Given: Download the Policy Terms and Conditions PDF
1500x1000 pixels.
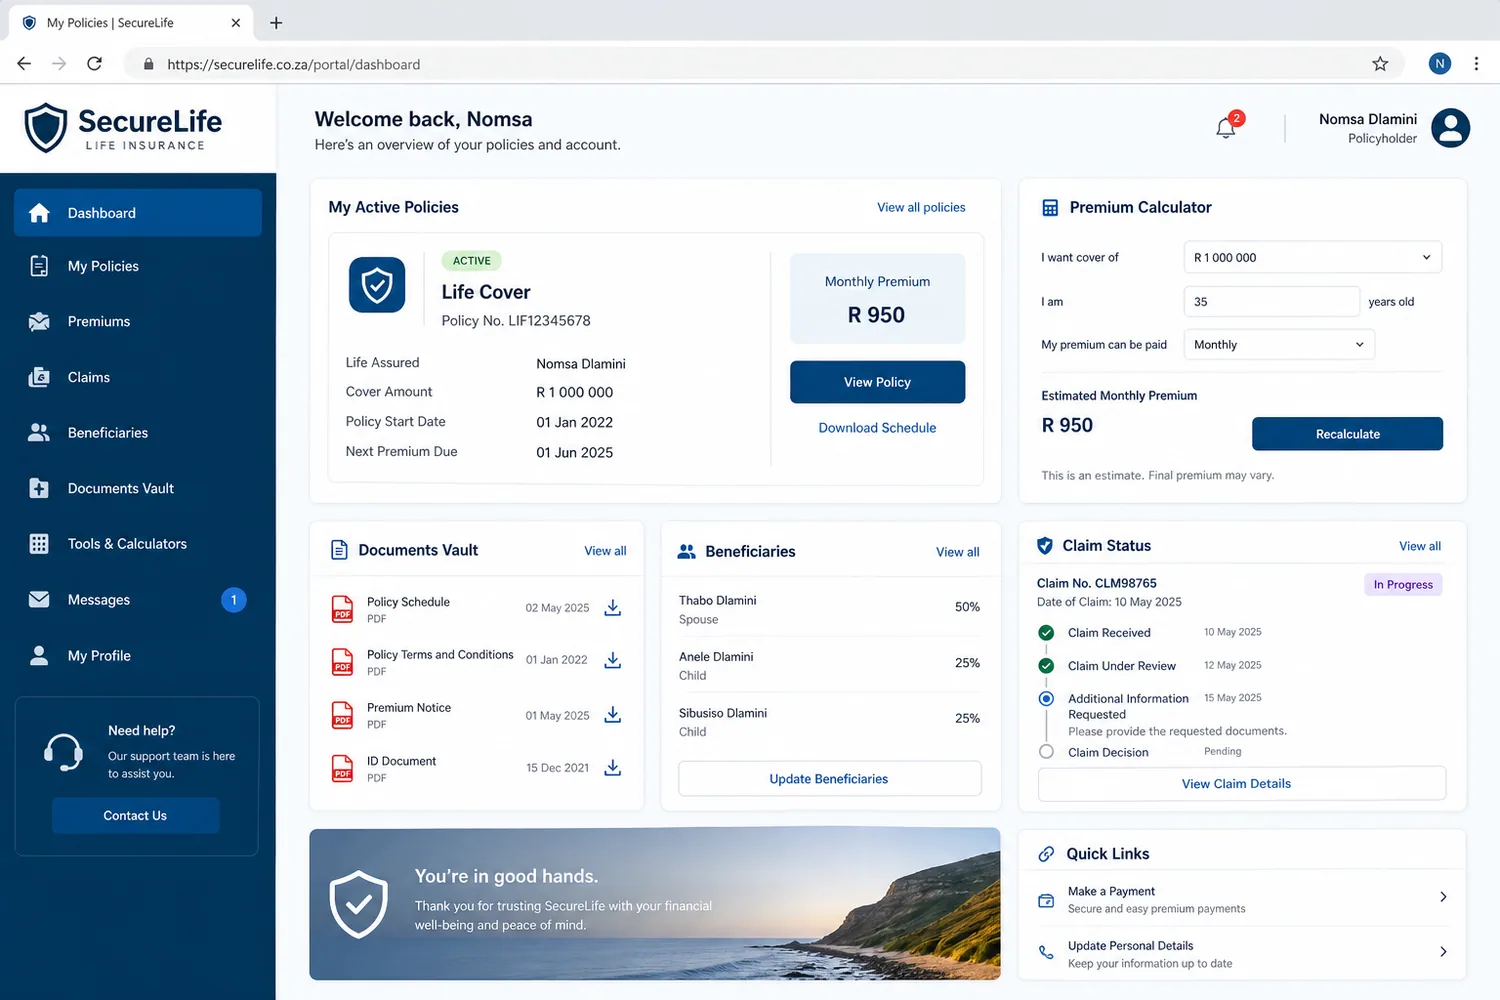Looking at the screenshot, I should (x=613, y=660).
